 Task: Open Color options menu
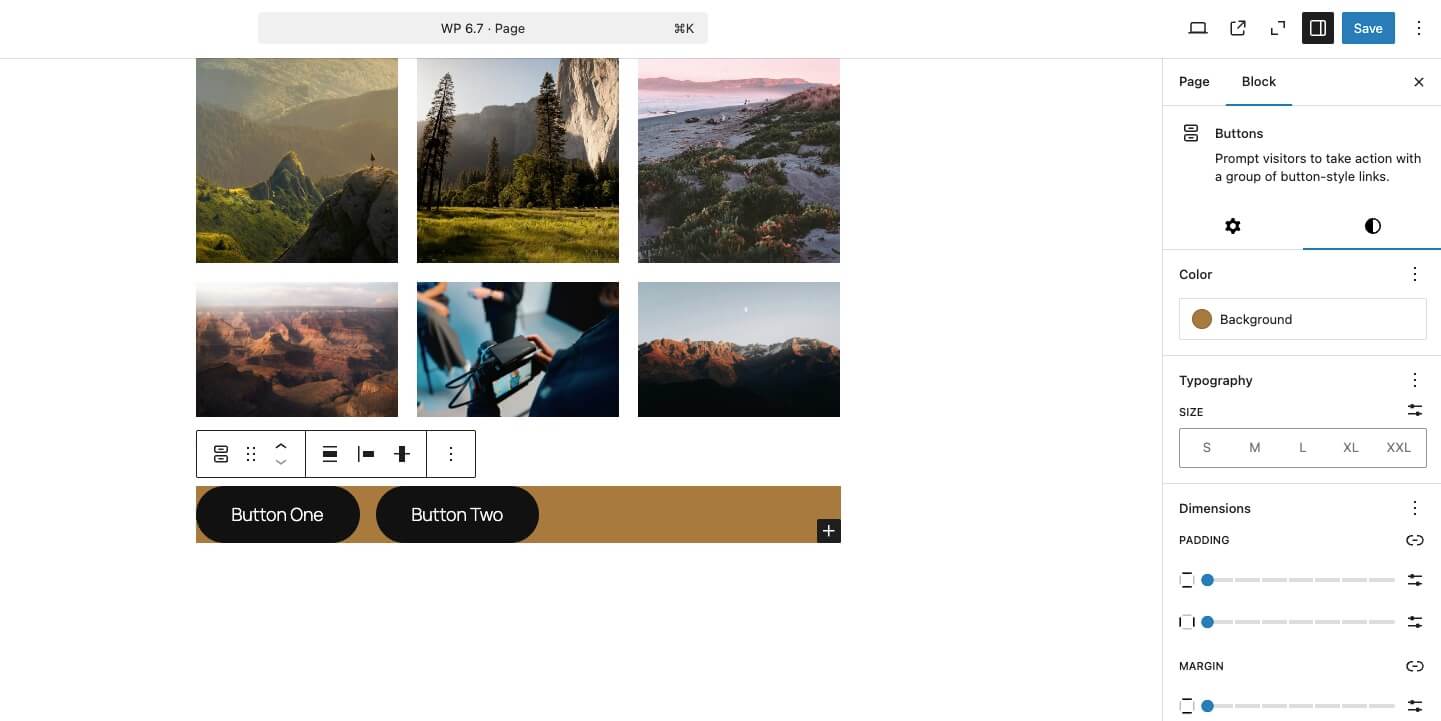click(x=1414, y=274)
